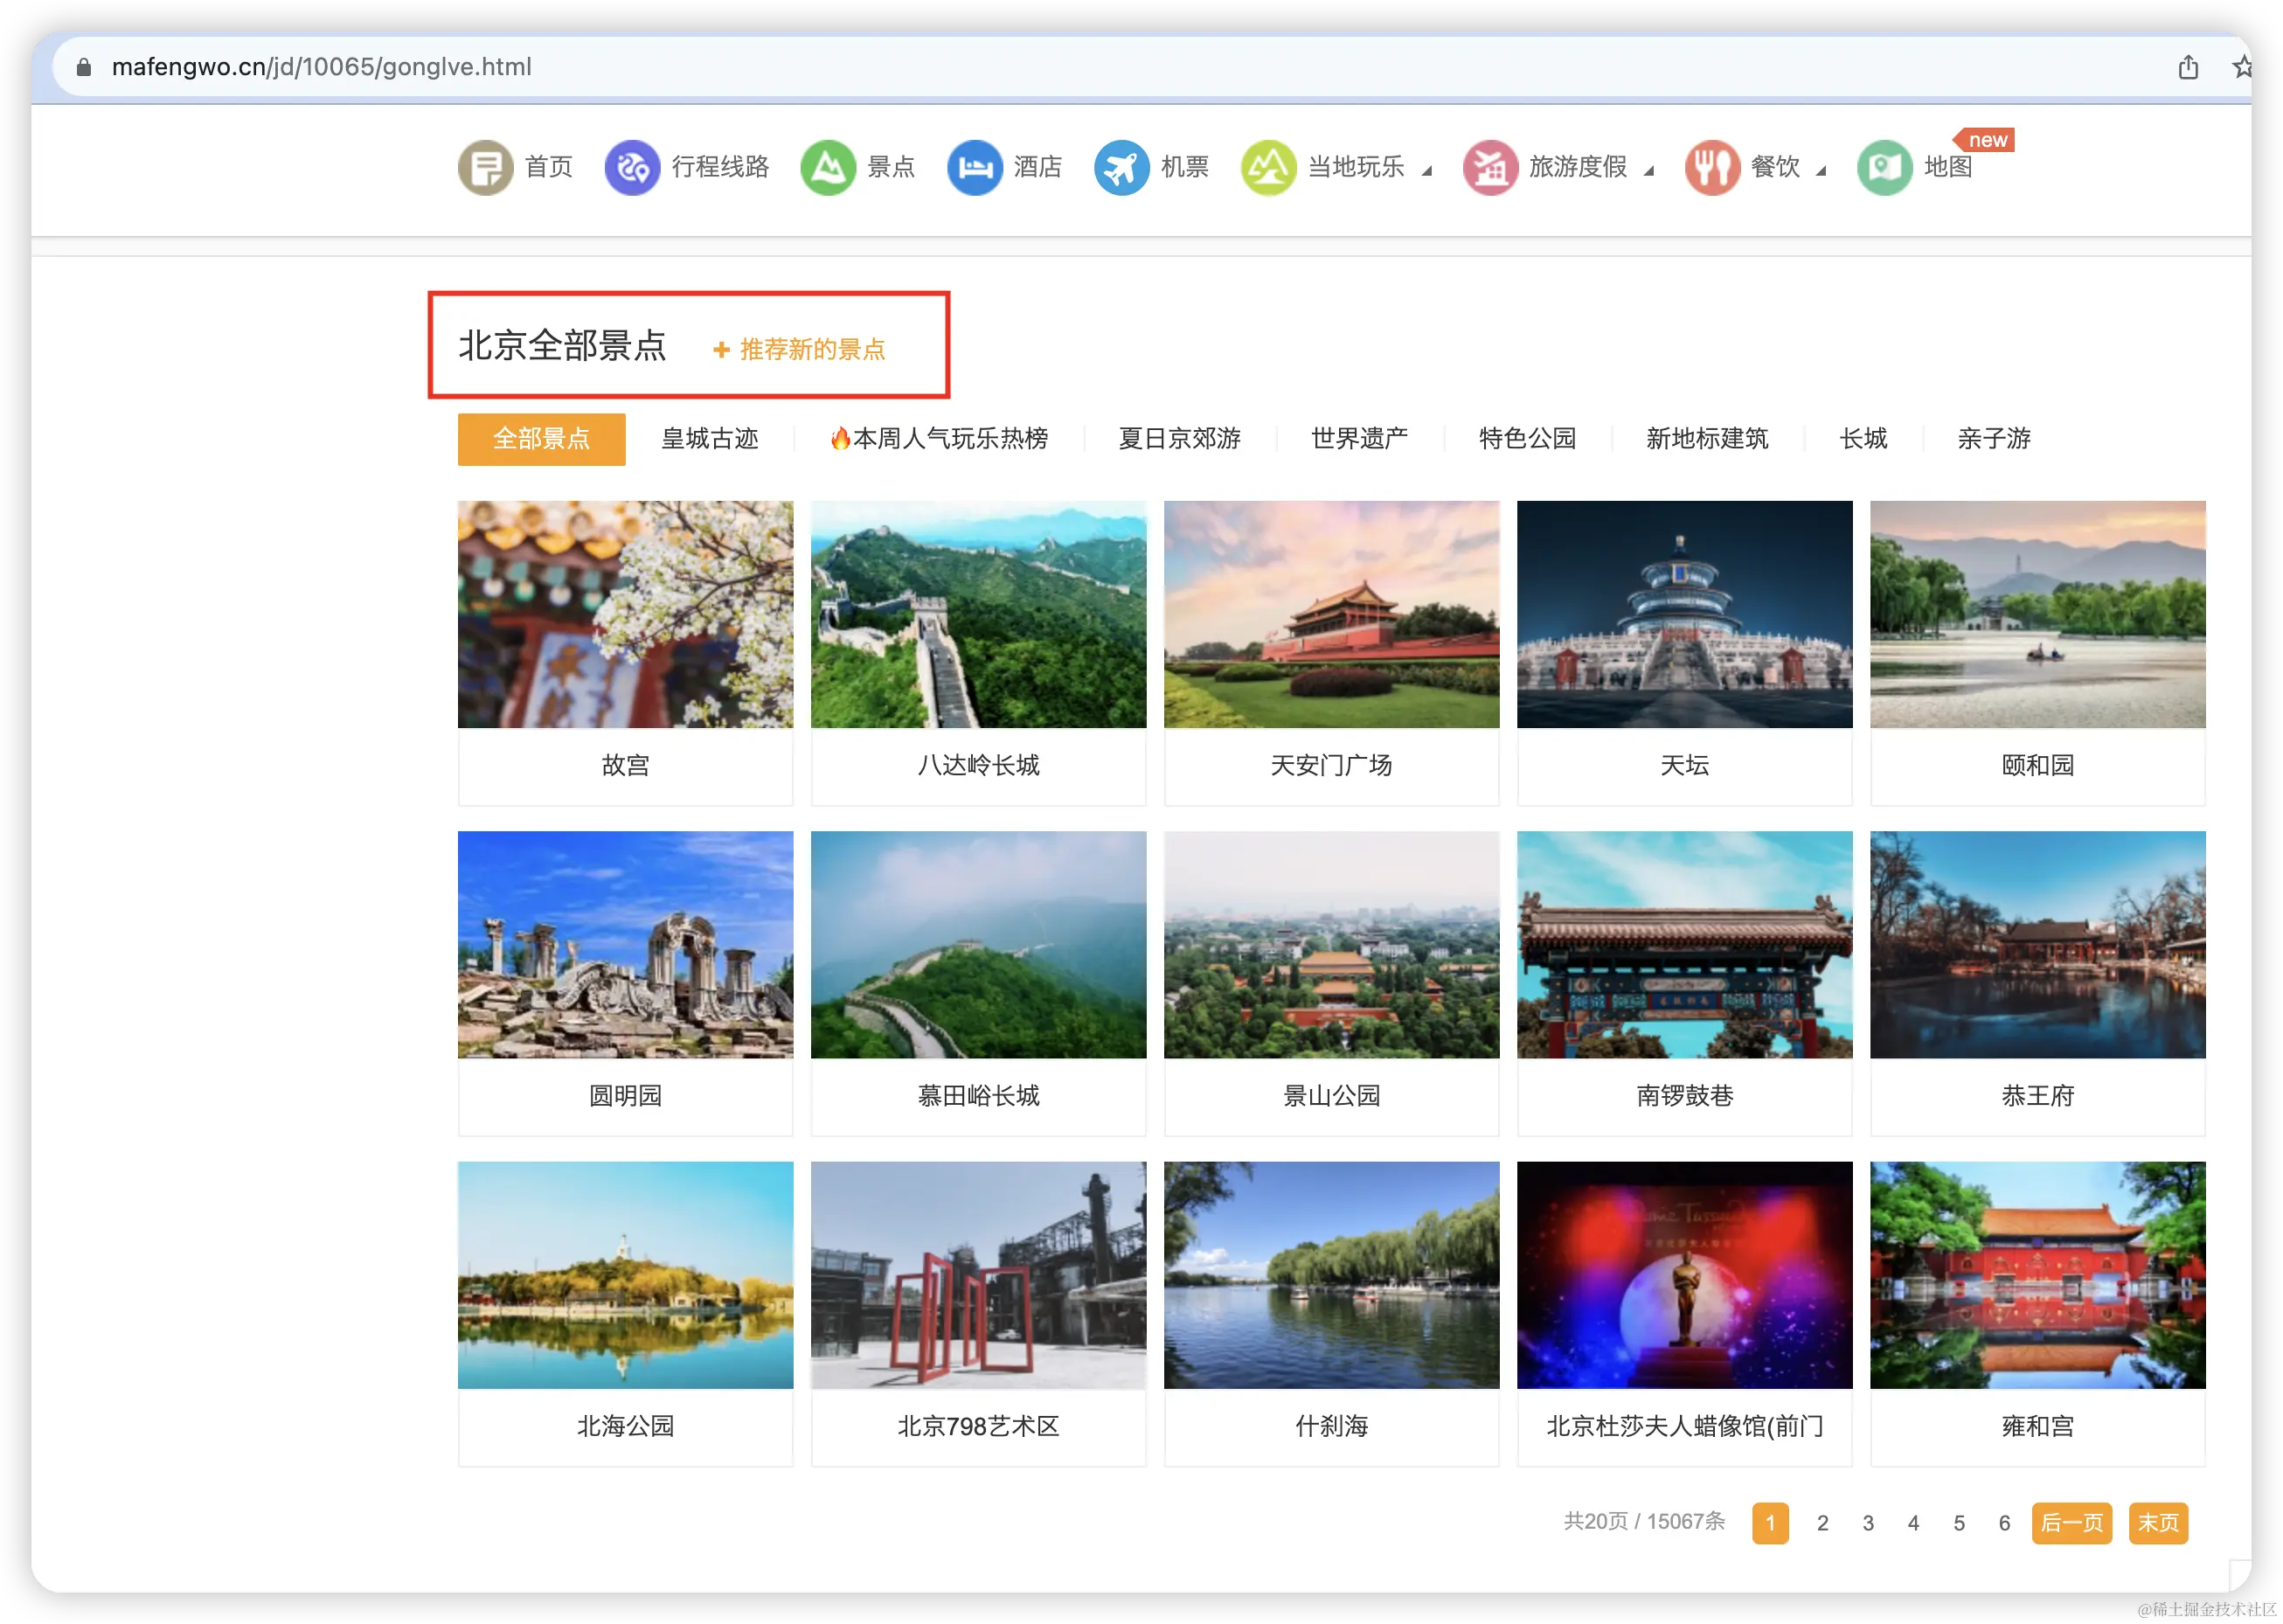Select the hotel (酒店) bed icon
This screenshot has width=2283, height=1624.
(x=974, y=167)
